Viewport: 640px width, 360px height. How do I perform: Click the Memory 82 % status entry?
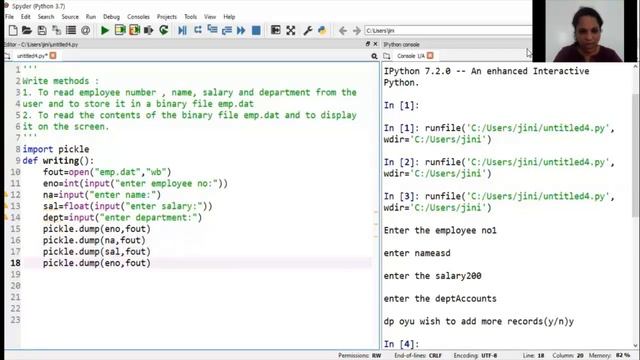pos(609,356)
